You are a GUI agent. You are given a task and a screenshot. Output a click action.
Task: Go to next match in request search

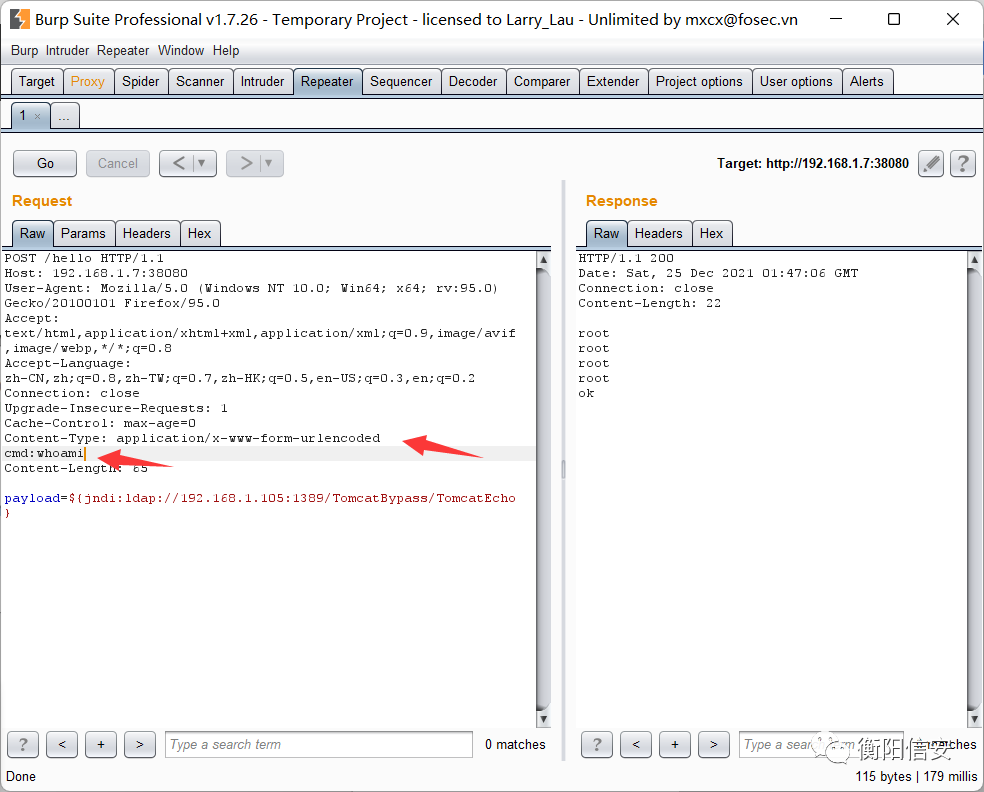click(140, 745)
